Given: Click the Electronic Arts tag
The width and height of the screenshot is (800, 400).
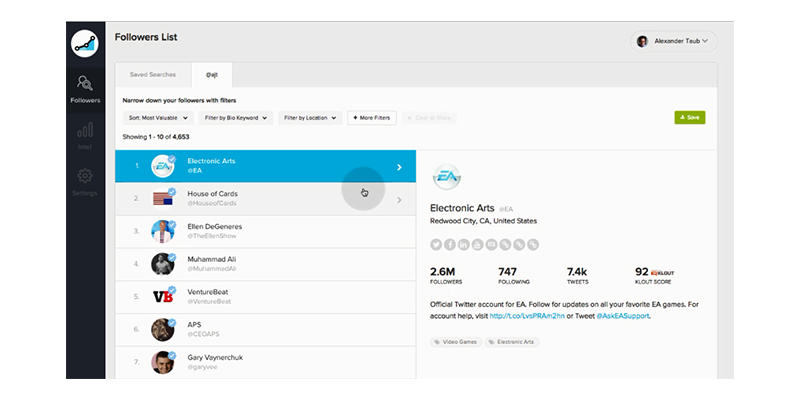Looking at the screenshot, I should pos(512,342).
